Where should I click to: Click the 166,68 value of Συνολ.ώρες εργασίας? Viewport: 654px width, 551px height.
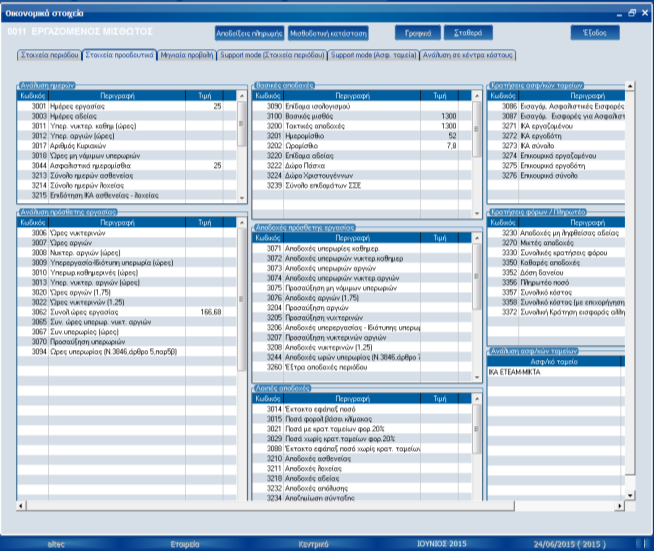[x=211, y=312]
